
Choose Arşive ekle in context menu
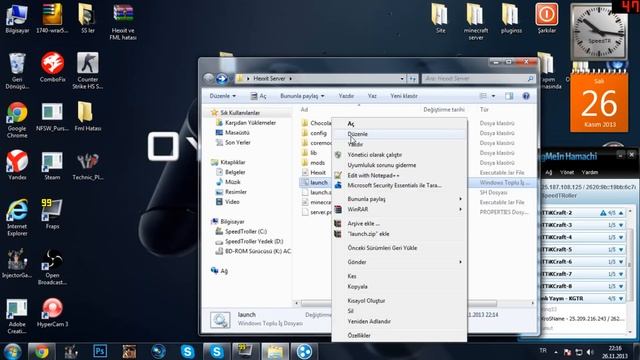(x=399, y=223)
